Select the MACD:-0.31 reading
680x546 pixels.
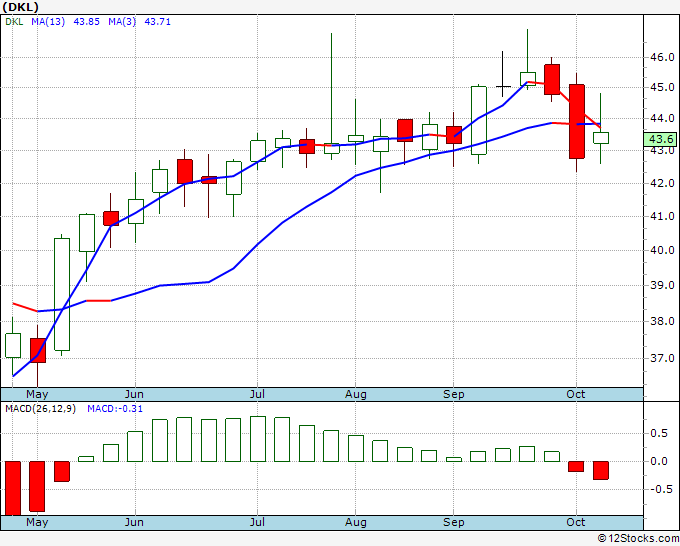point(115,409)
